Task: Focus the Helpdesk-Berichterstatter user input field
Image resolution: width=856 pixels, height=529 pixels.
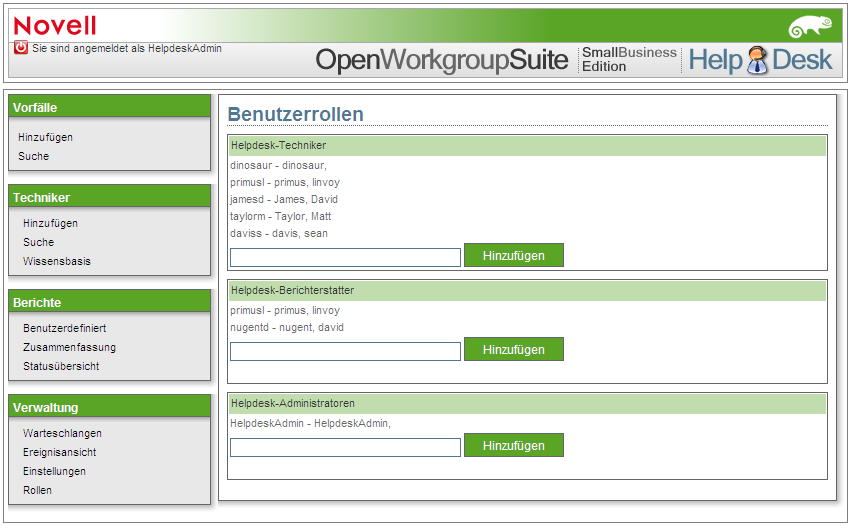Action: [x=345, y=352]
